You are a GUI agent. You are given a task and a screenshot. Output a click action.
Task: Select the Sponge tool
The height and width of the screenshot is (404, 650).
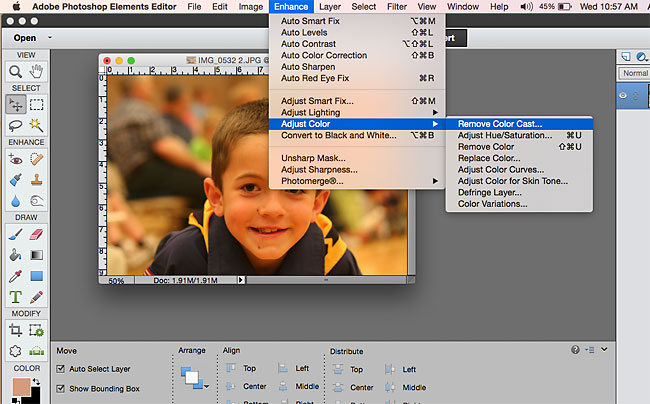click(x=36, y=201)
